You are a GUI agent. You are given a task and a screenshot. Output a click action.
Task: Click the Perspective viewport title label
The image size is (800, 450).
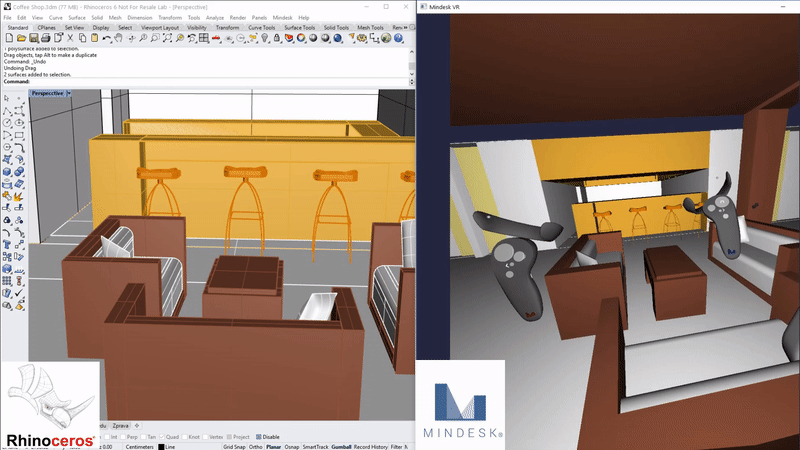(x=47, y=93)
